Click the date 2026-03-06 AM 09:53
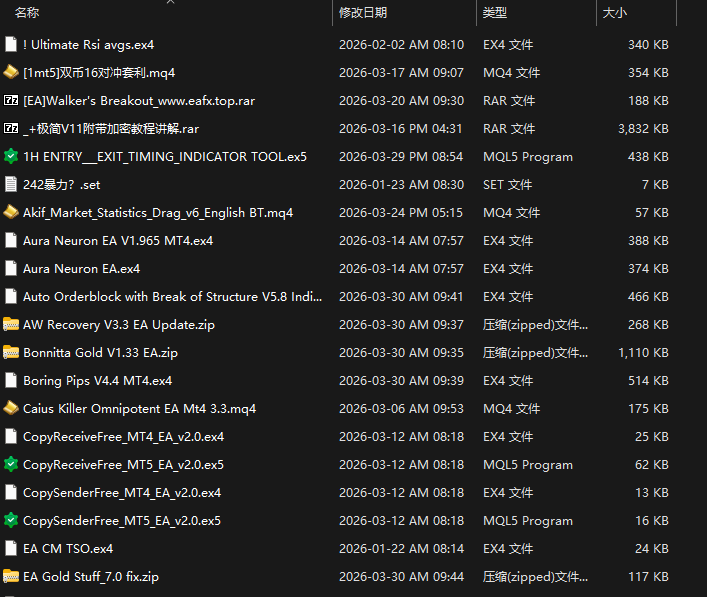This screenshot has width=707, height=597. coord(401,408)
